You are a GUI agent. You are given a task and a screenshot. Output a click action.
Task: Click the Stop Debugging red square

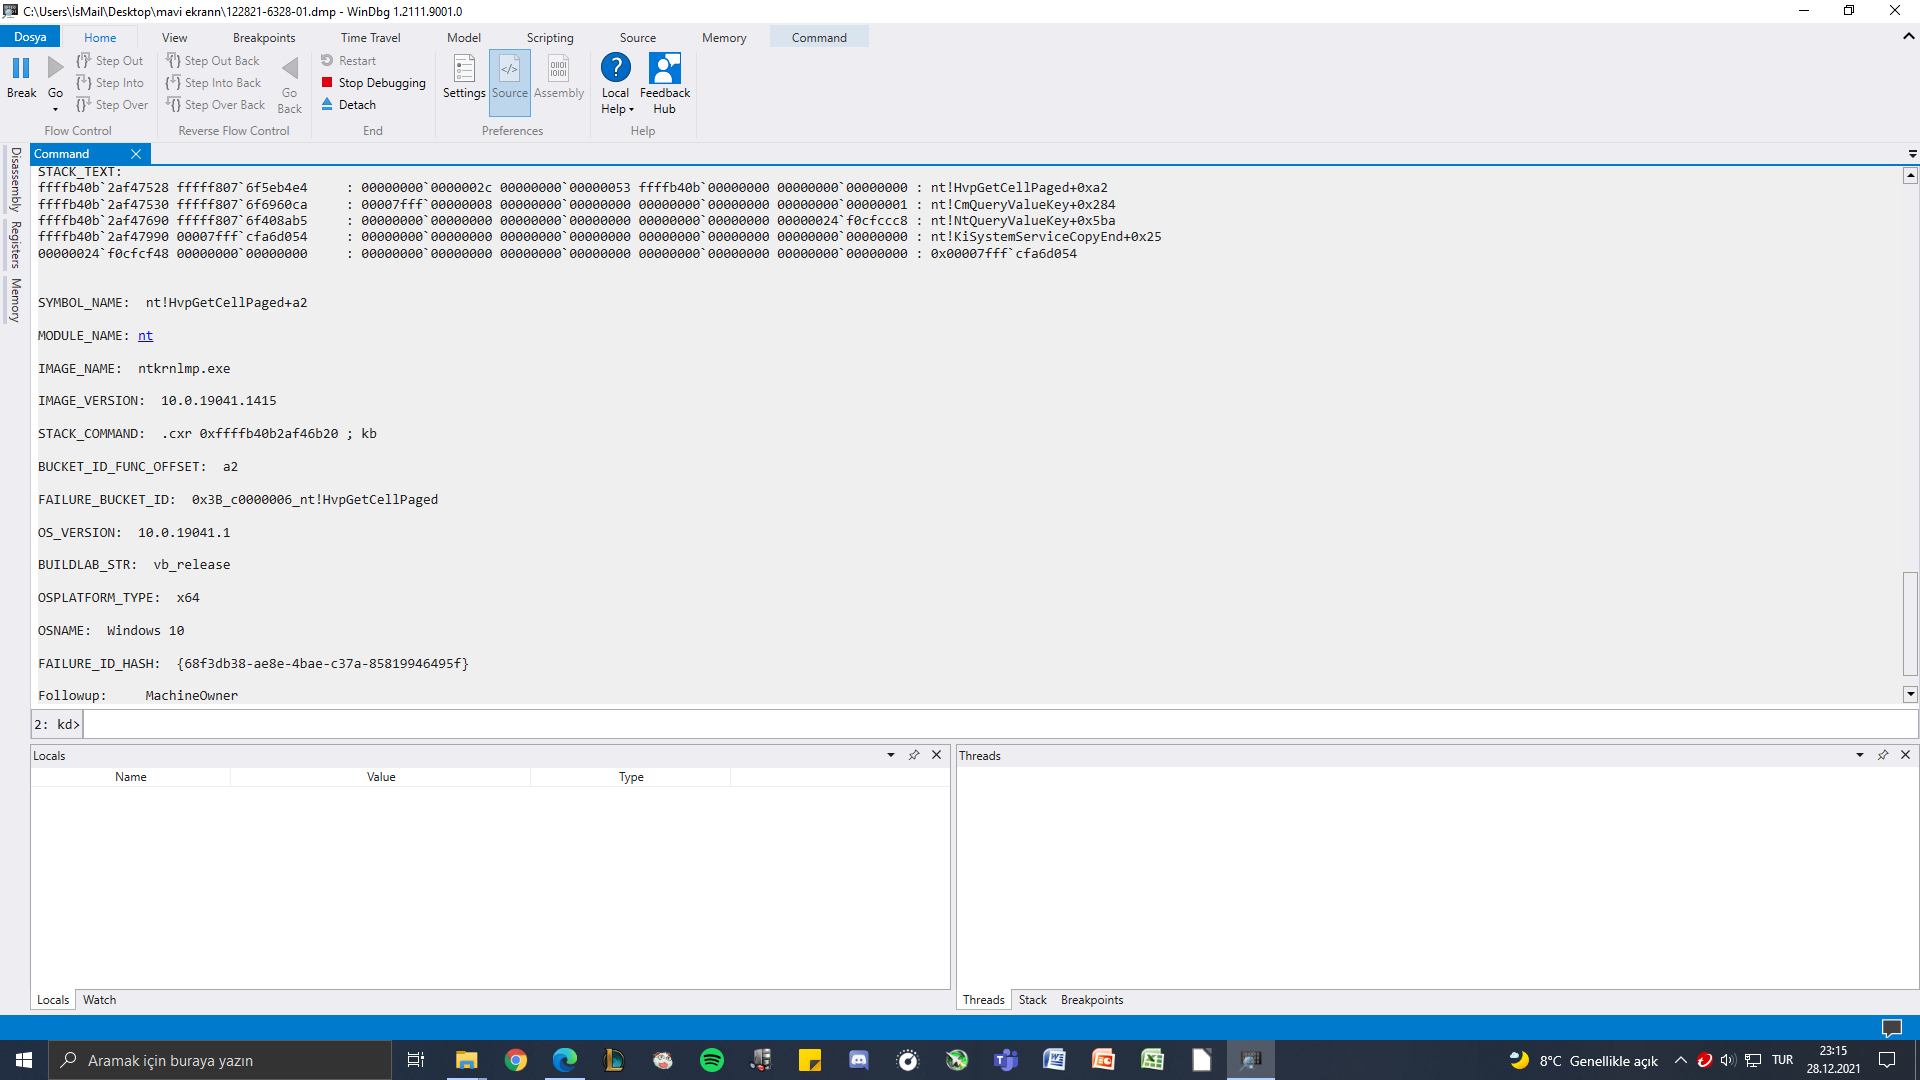pos(327,83)
